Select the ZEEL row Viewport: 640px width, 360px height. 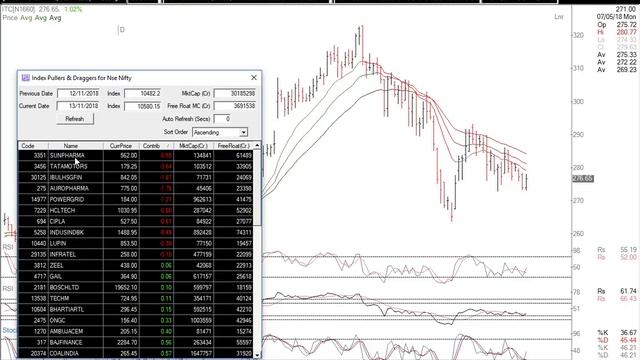136,266
